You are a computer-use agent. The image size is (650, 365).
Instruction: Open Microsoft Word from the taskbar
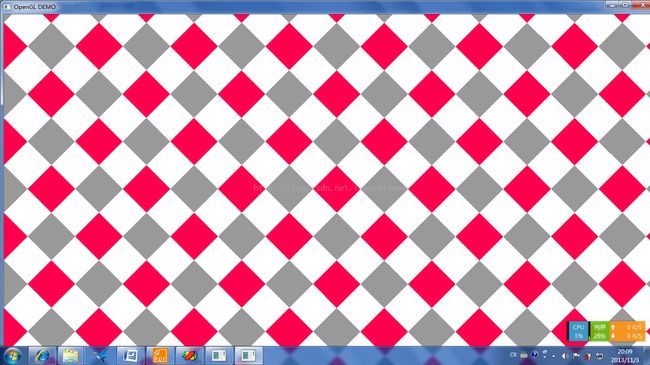click(x=131, y=355)
